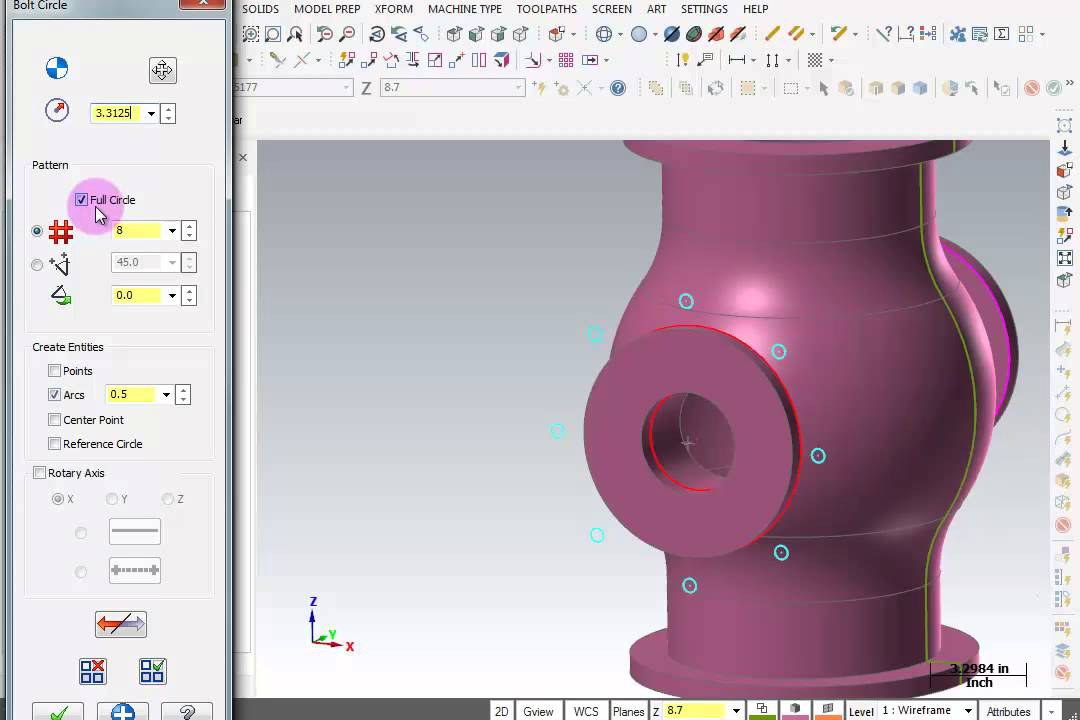
Task: Open the arc diameter 0.5 dropdown
Action: tap(166, 395)
